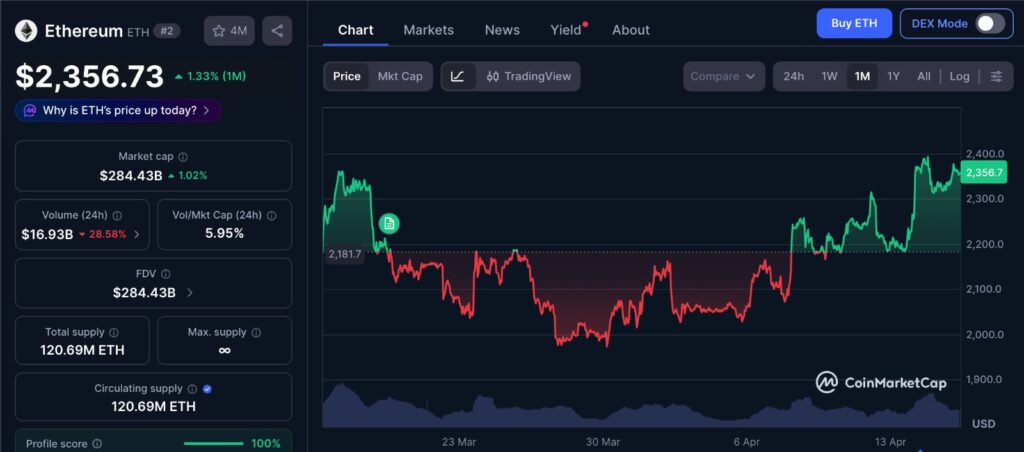Set chart range to 24h
Viewport: 1024px width, 452px height.
[793, 76]
